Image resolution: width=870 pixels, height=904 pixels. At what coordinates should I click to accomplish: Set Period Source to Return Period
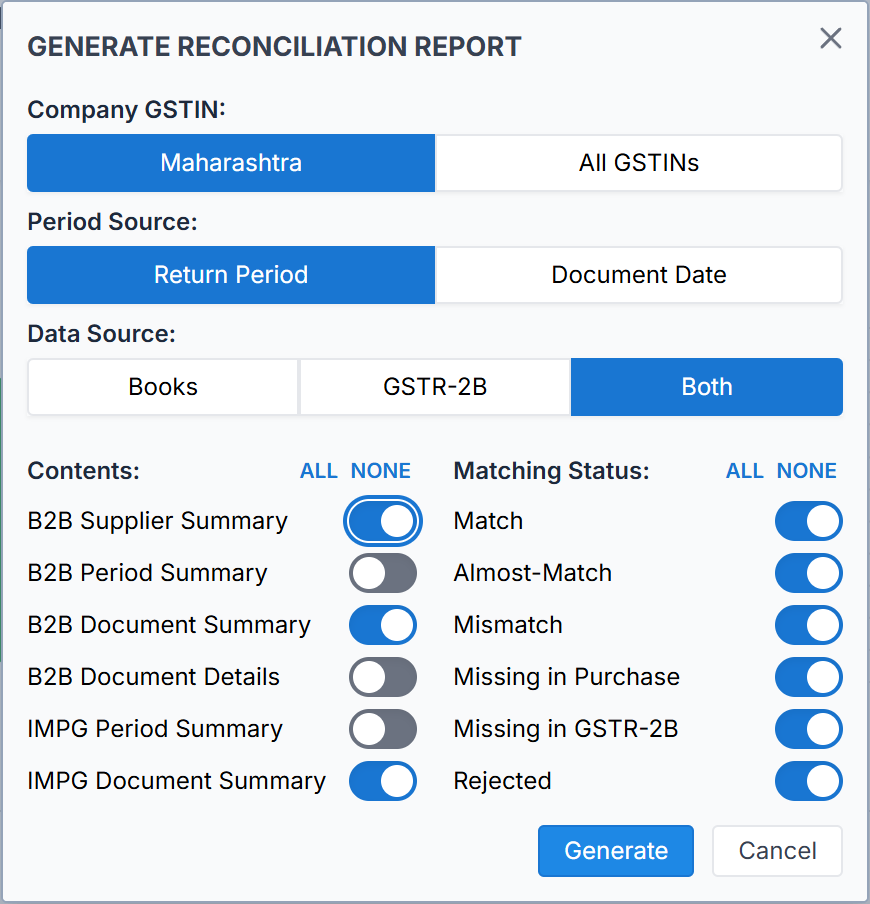click(x=231, y=275)
